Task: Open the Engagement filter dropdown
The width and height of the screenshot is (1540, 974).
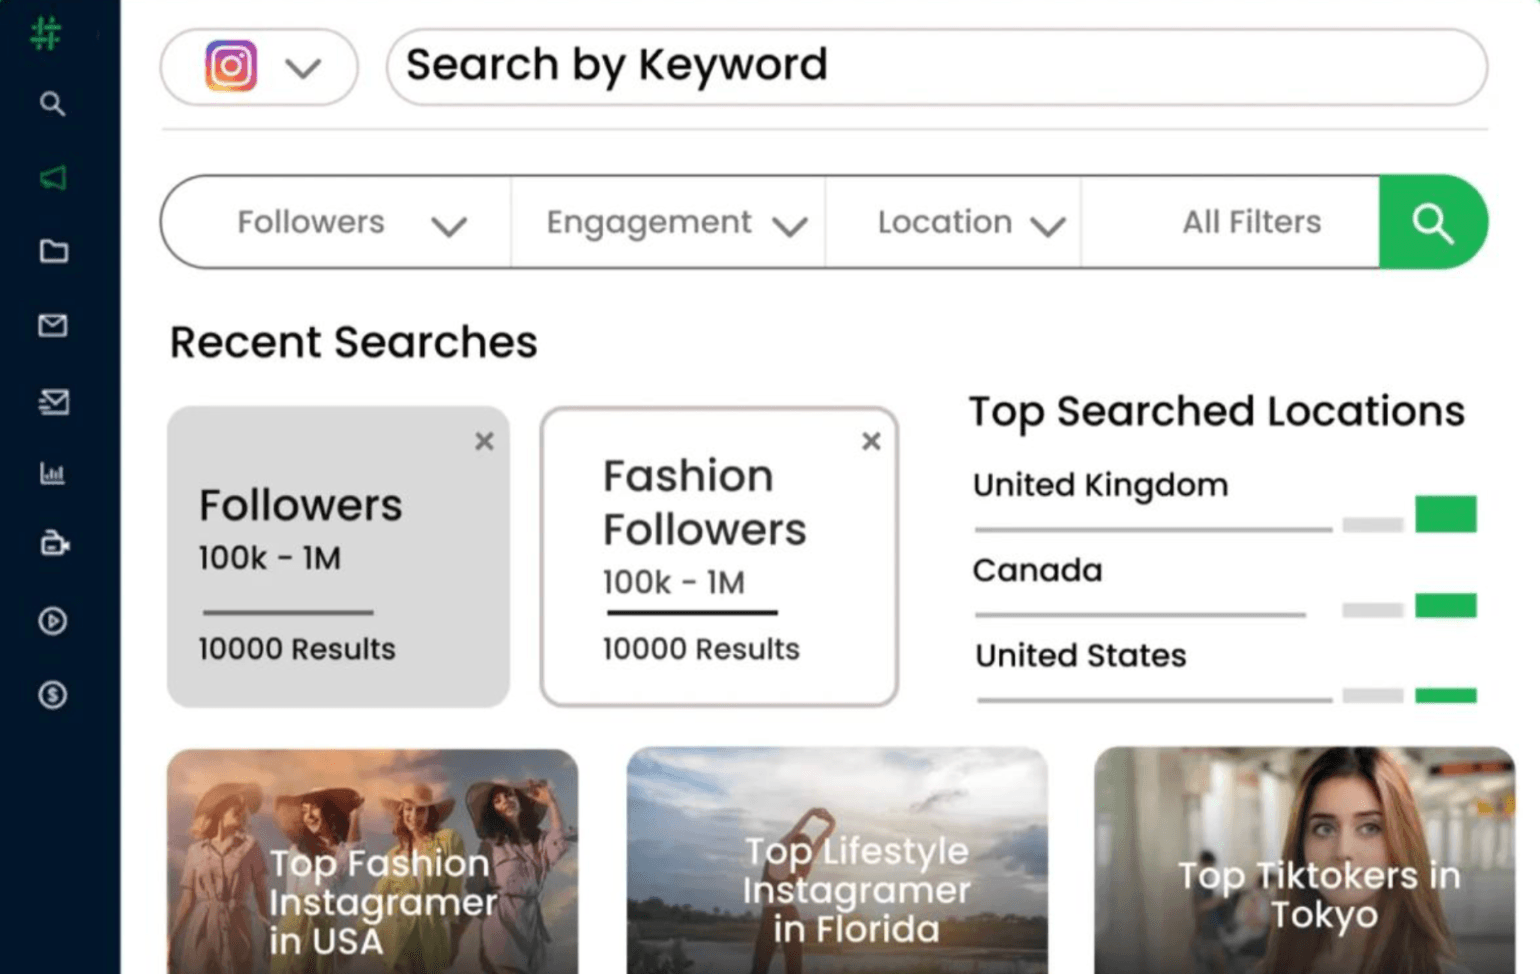Action: click(668, 222)
